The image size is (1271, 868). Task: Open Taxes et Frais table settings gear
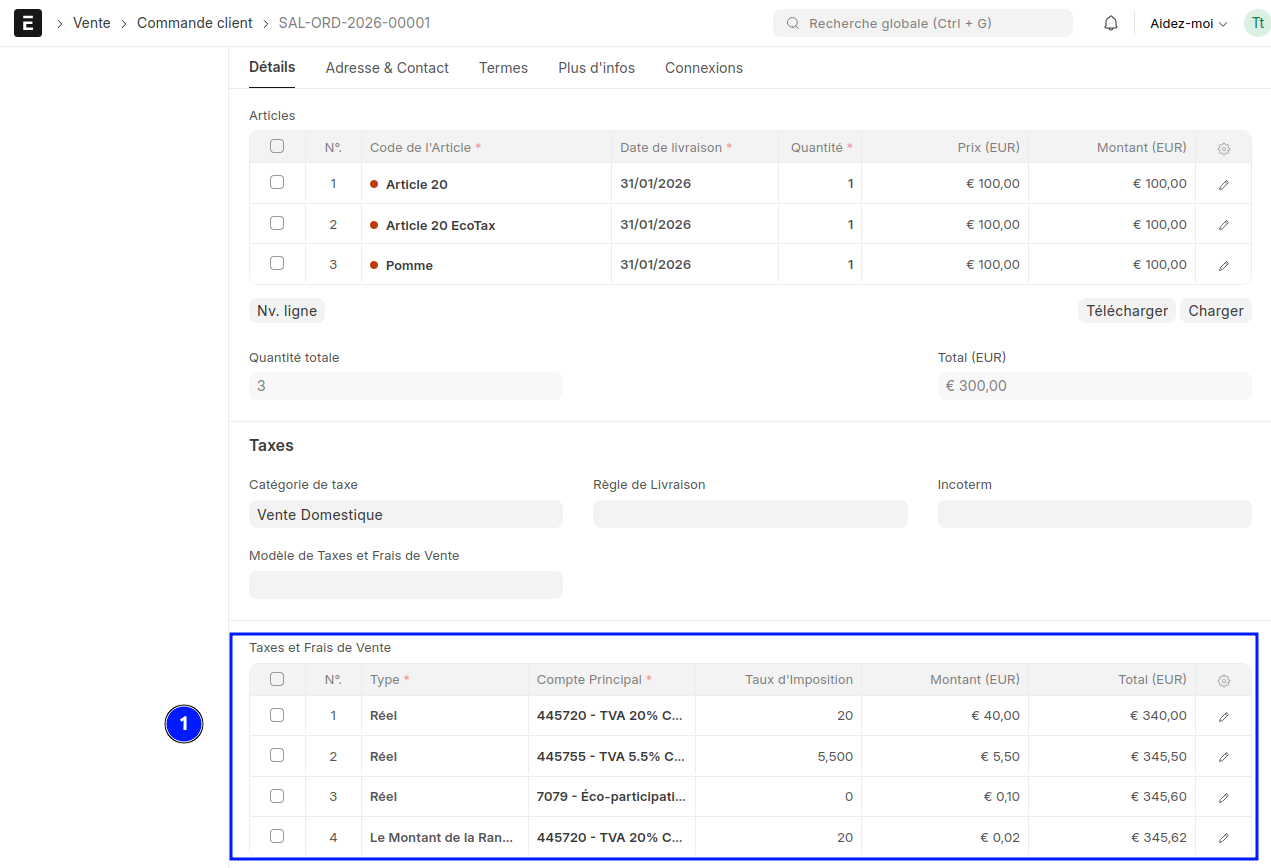[1223, 680]
